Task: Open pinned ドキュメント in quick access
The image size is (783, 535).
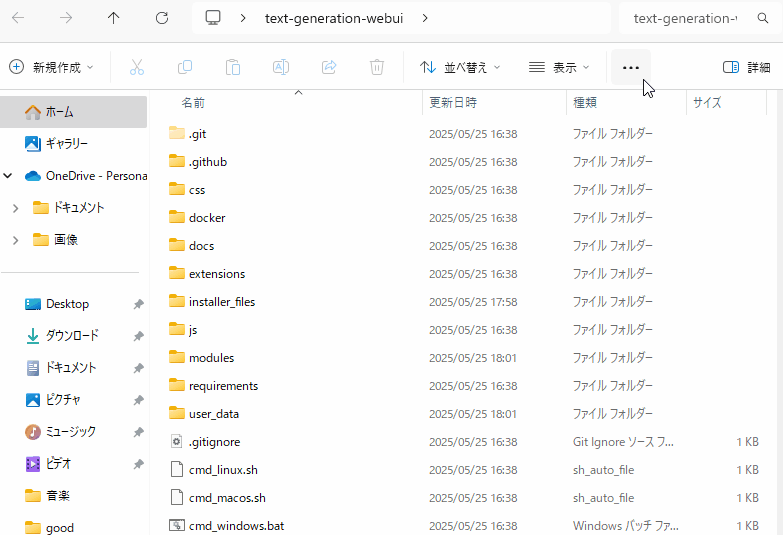Action: pos(70,368)
